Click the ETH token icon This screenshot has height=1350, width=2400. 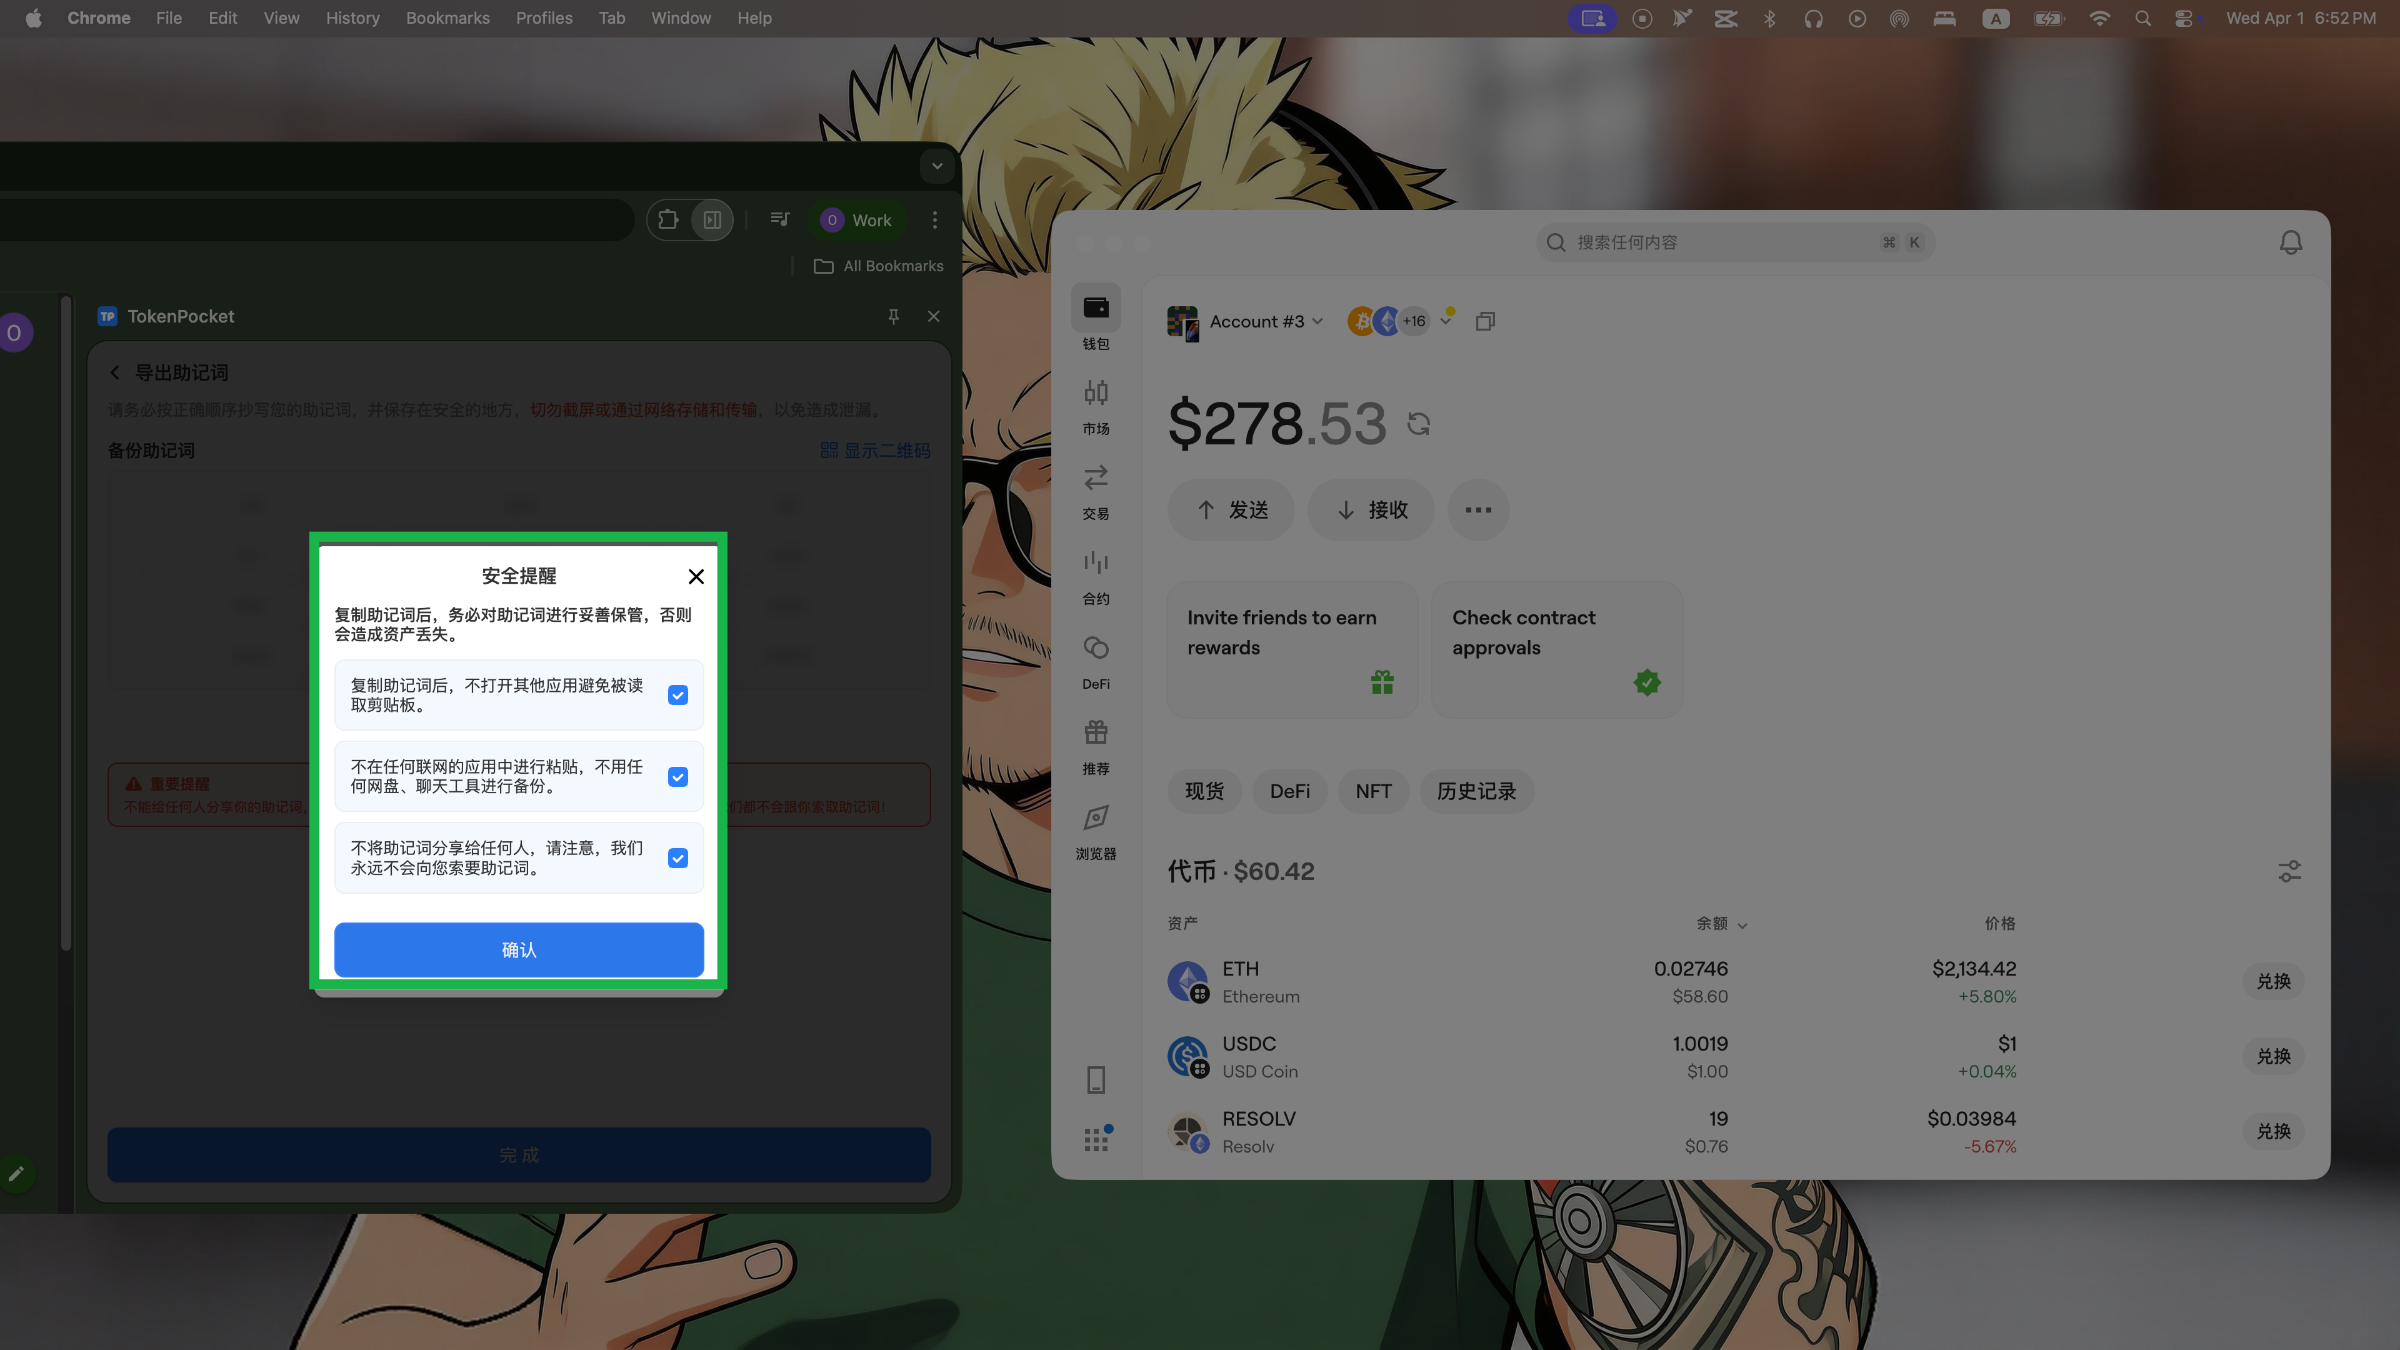point(1187,981)
